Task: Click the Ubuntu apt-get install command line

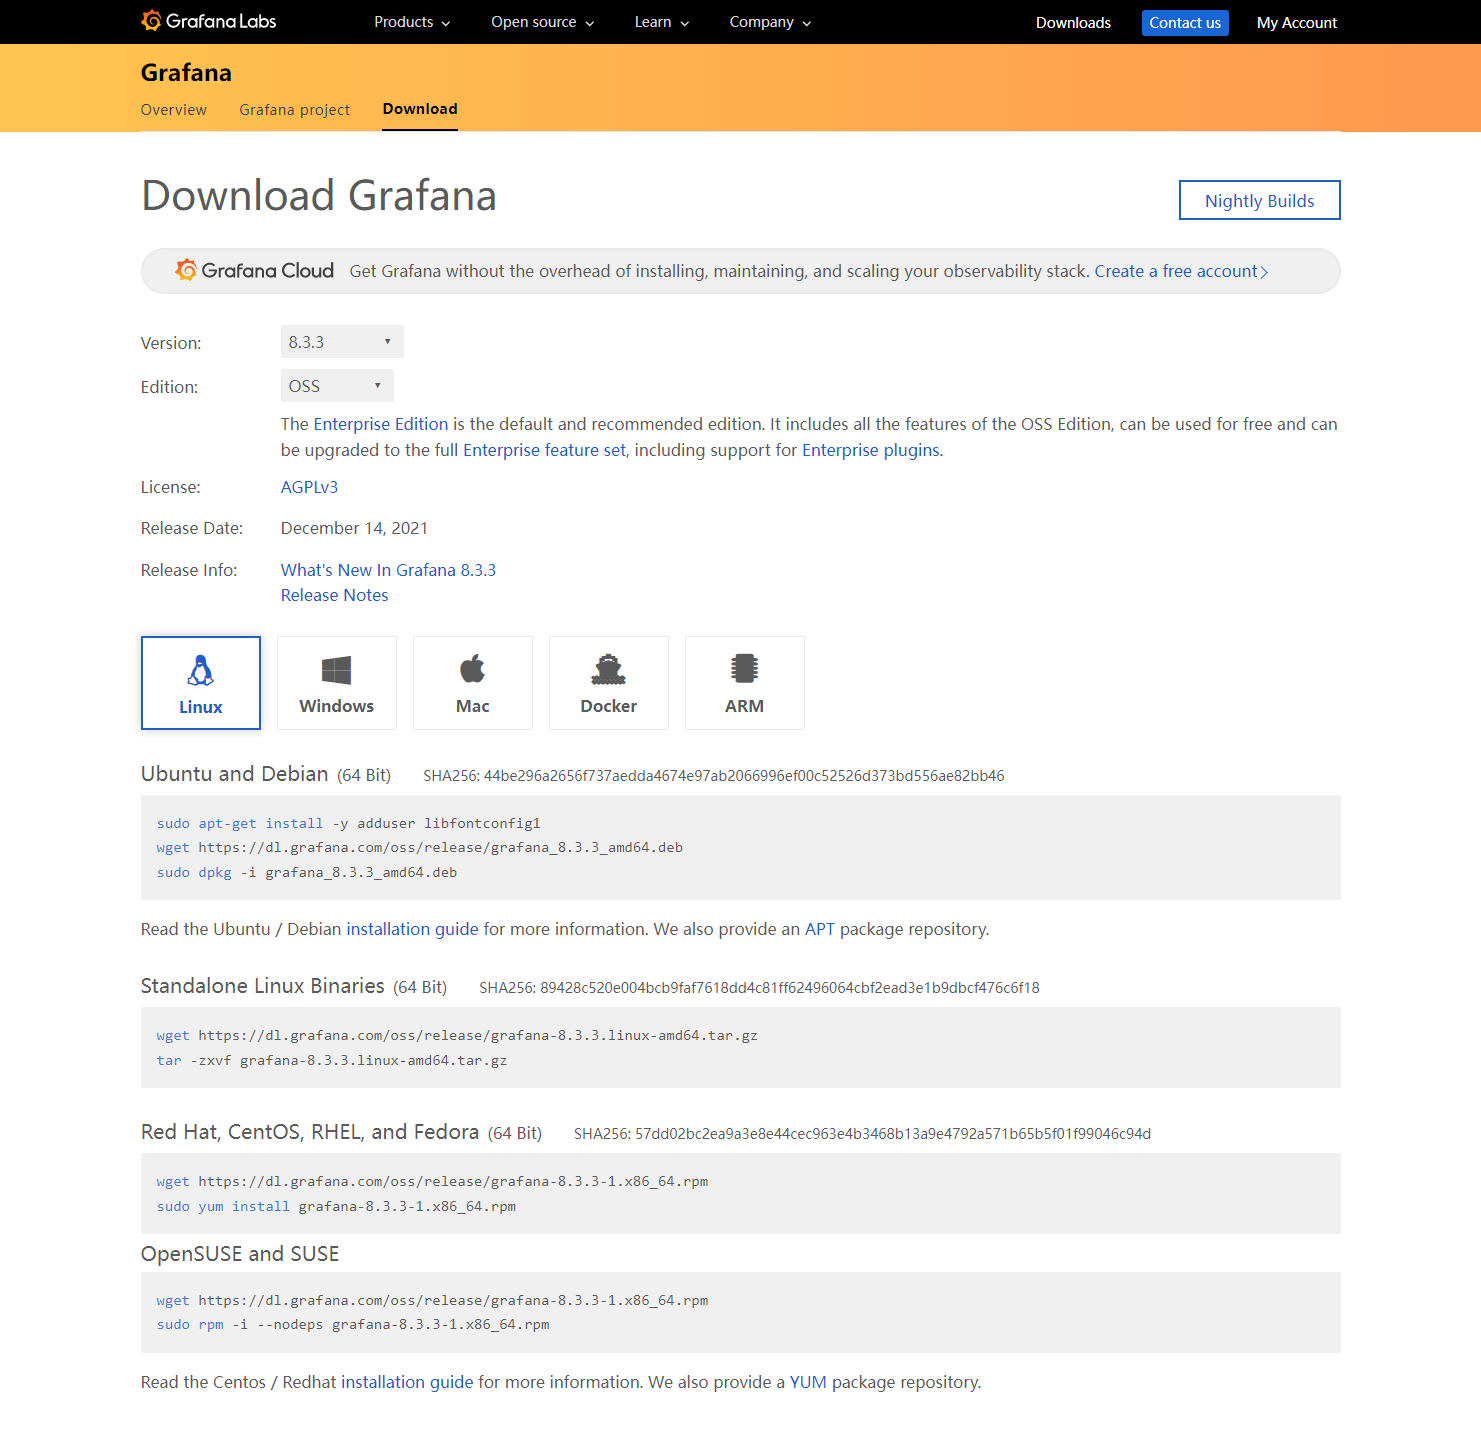Action: (x=348, y=823)
